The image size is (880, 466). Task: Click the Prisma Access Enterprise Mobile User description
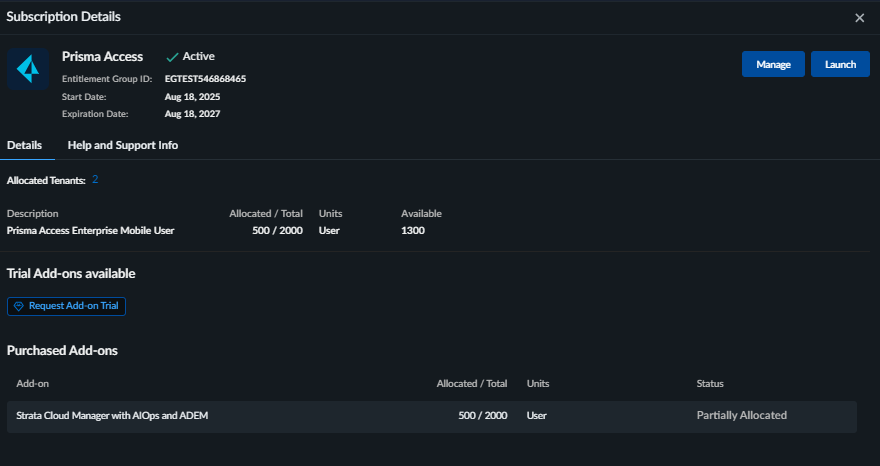[91, 230]
